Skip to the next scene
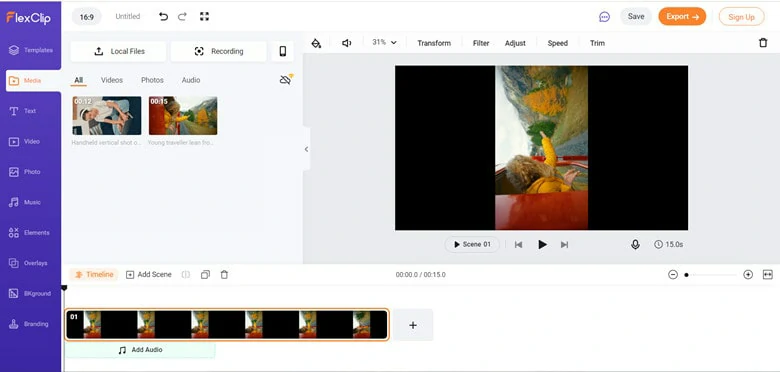Viewport: 780px width, 372px height. (564, 245)
